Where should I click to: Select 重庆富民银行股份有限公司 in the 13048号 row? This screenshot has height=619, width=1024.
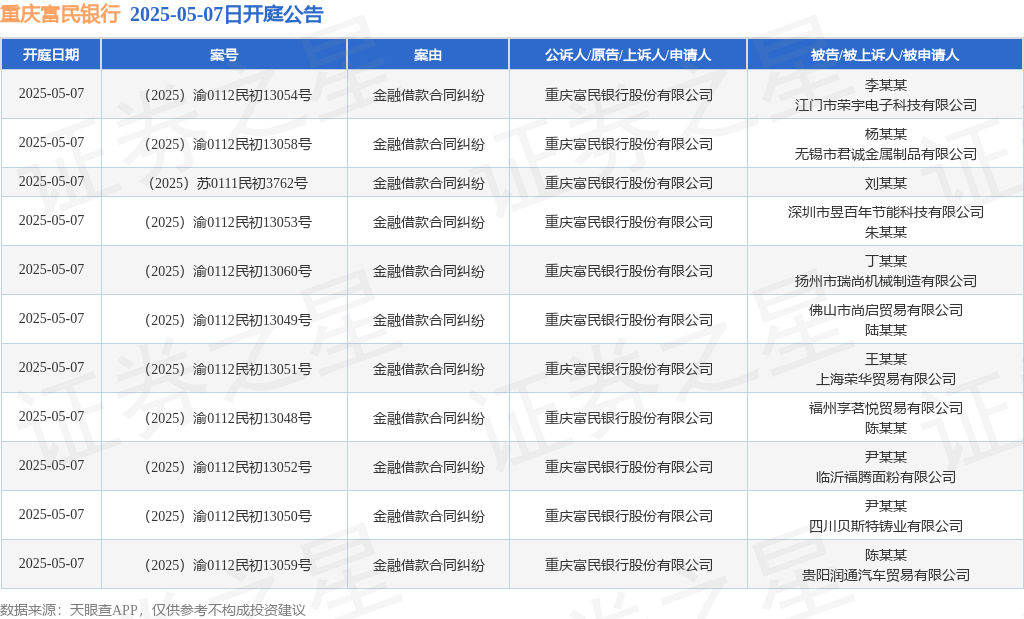click(628, 418)
